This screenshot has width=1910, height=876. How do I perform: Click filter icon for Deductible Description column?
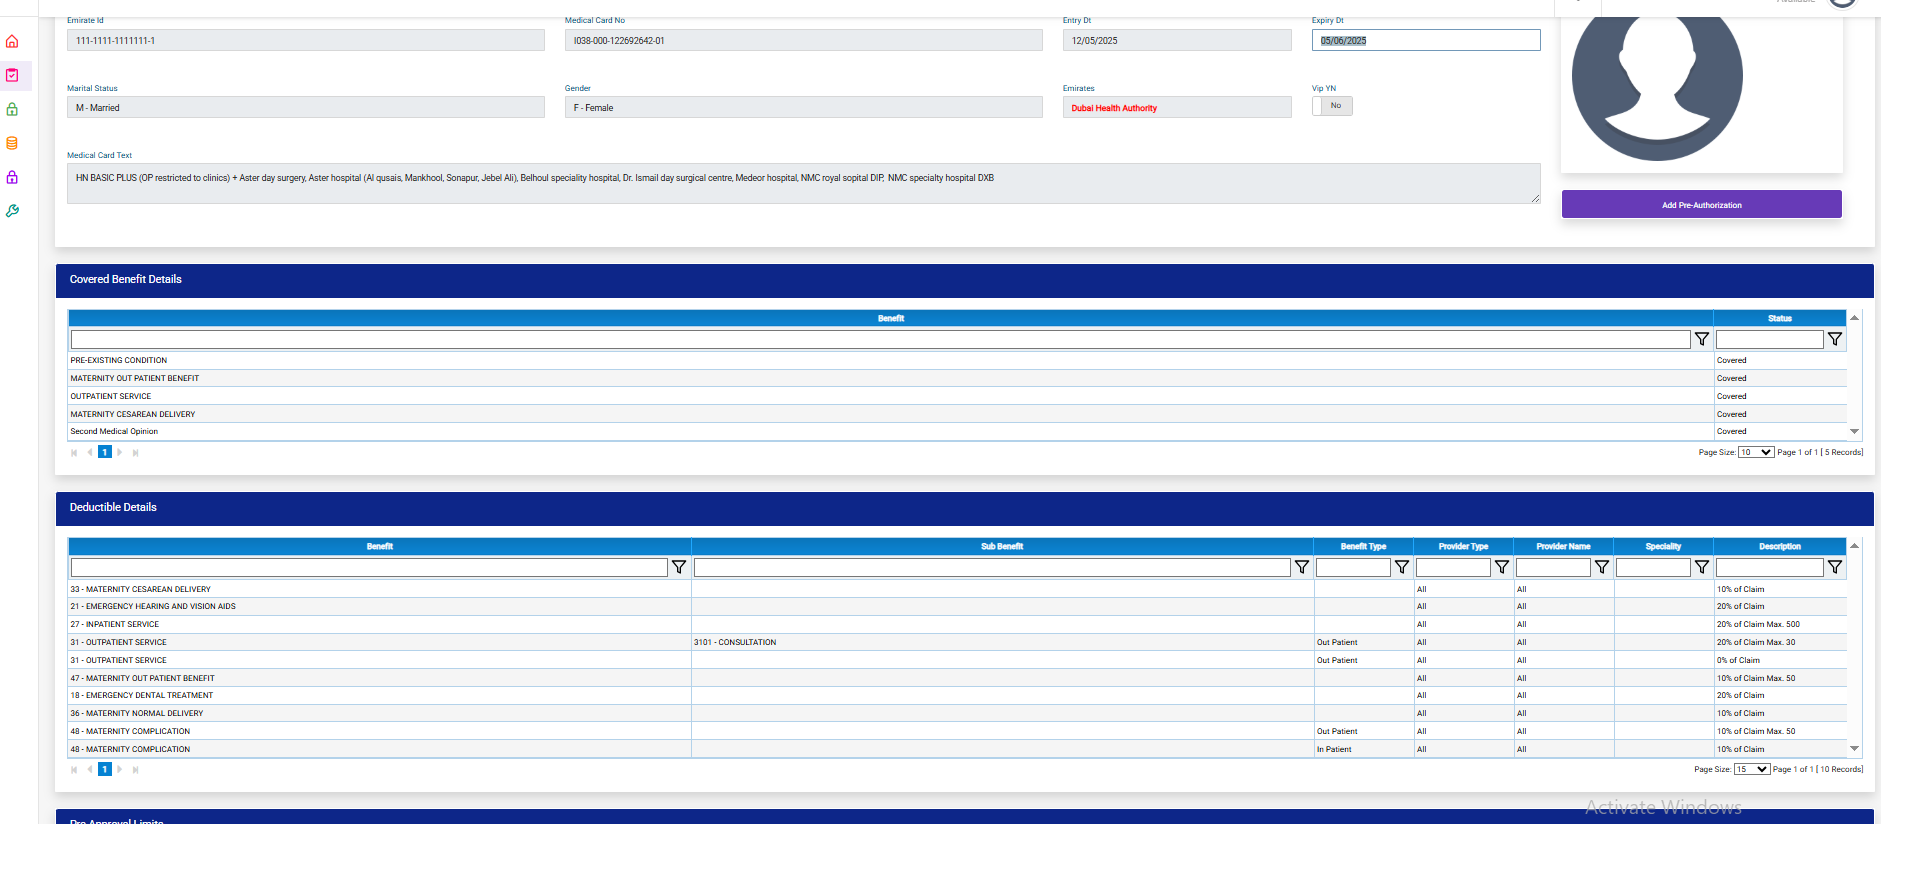(x=1834, y=568)
